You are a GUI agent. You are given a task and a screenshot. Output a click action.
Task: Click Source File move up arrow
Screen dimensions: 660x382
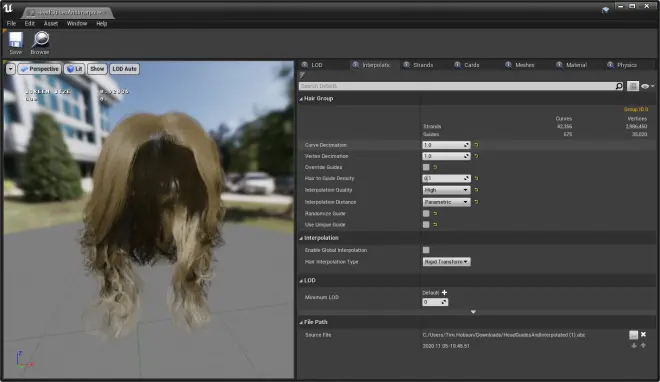[x=643, y=346]
